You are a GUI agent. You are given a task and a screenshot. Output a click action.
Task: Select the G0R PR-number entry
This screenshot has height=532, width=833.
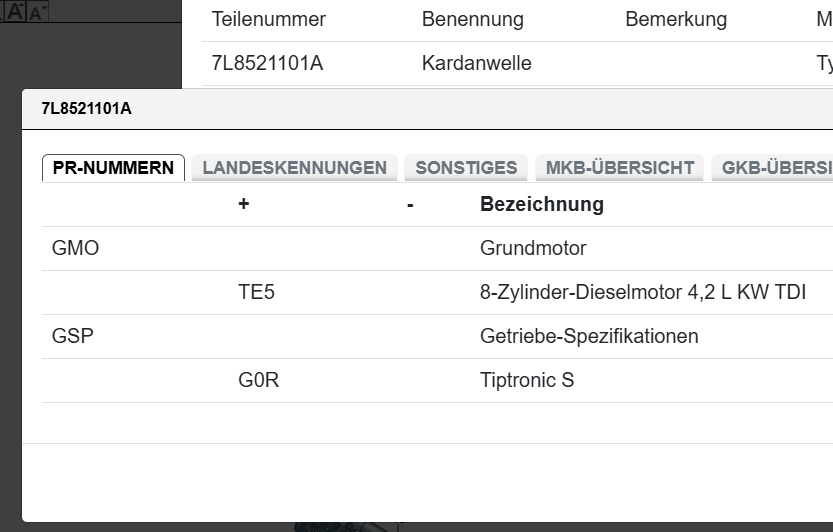258,381
